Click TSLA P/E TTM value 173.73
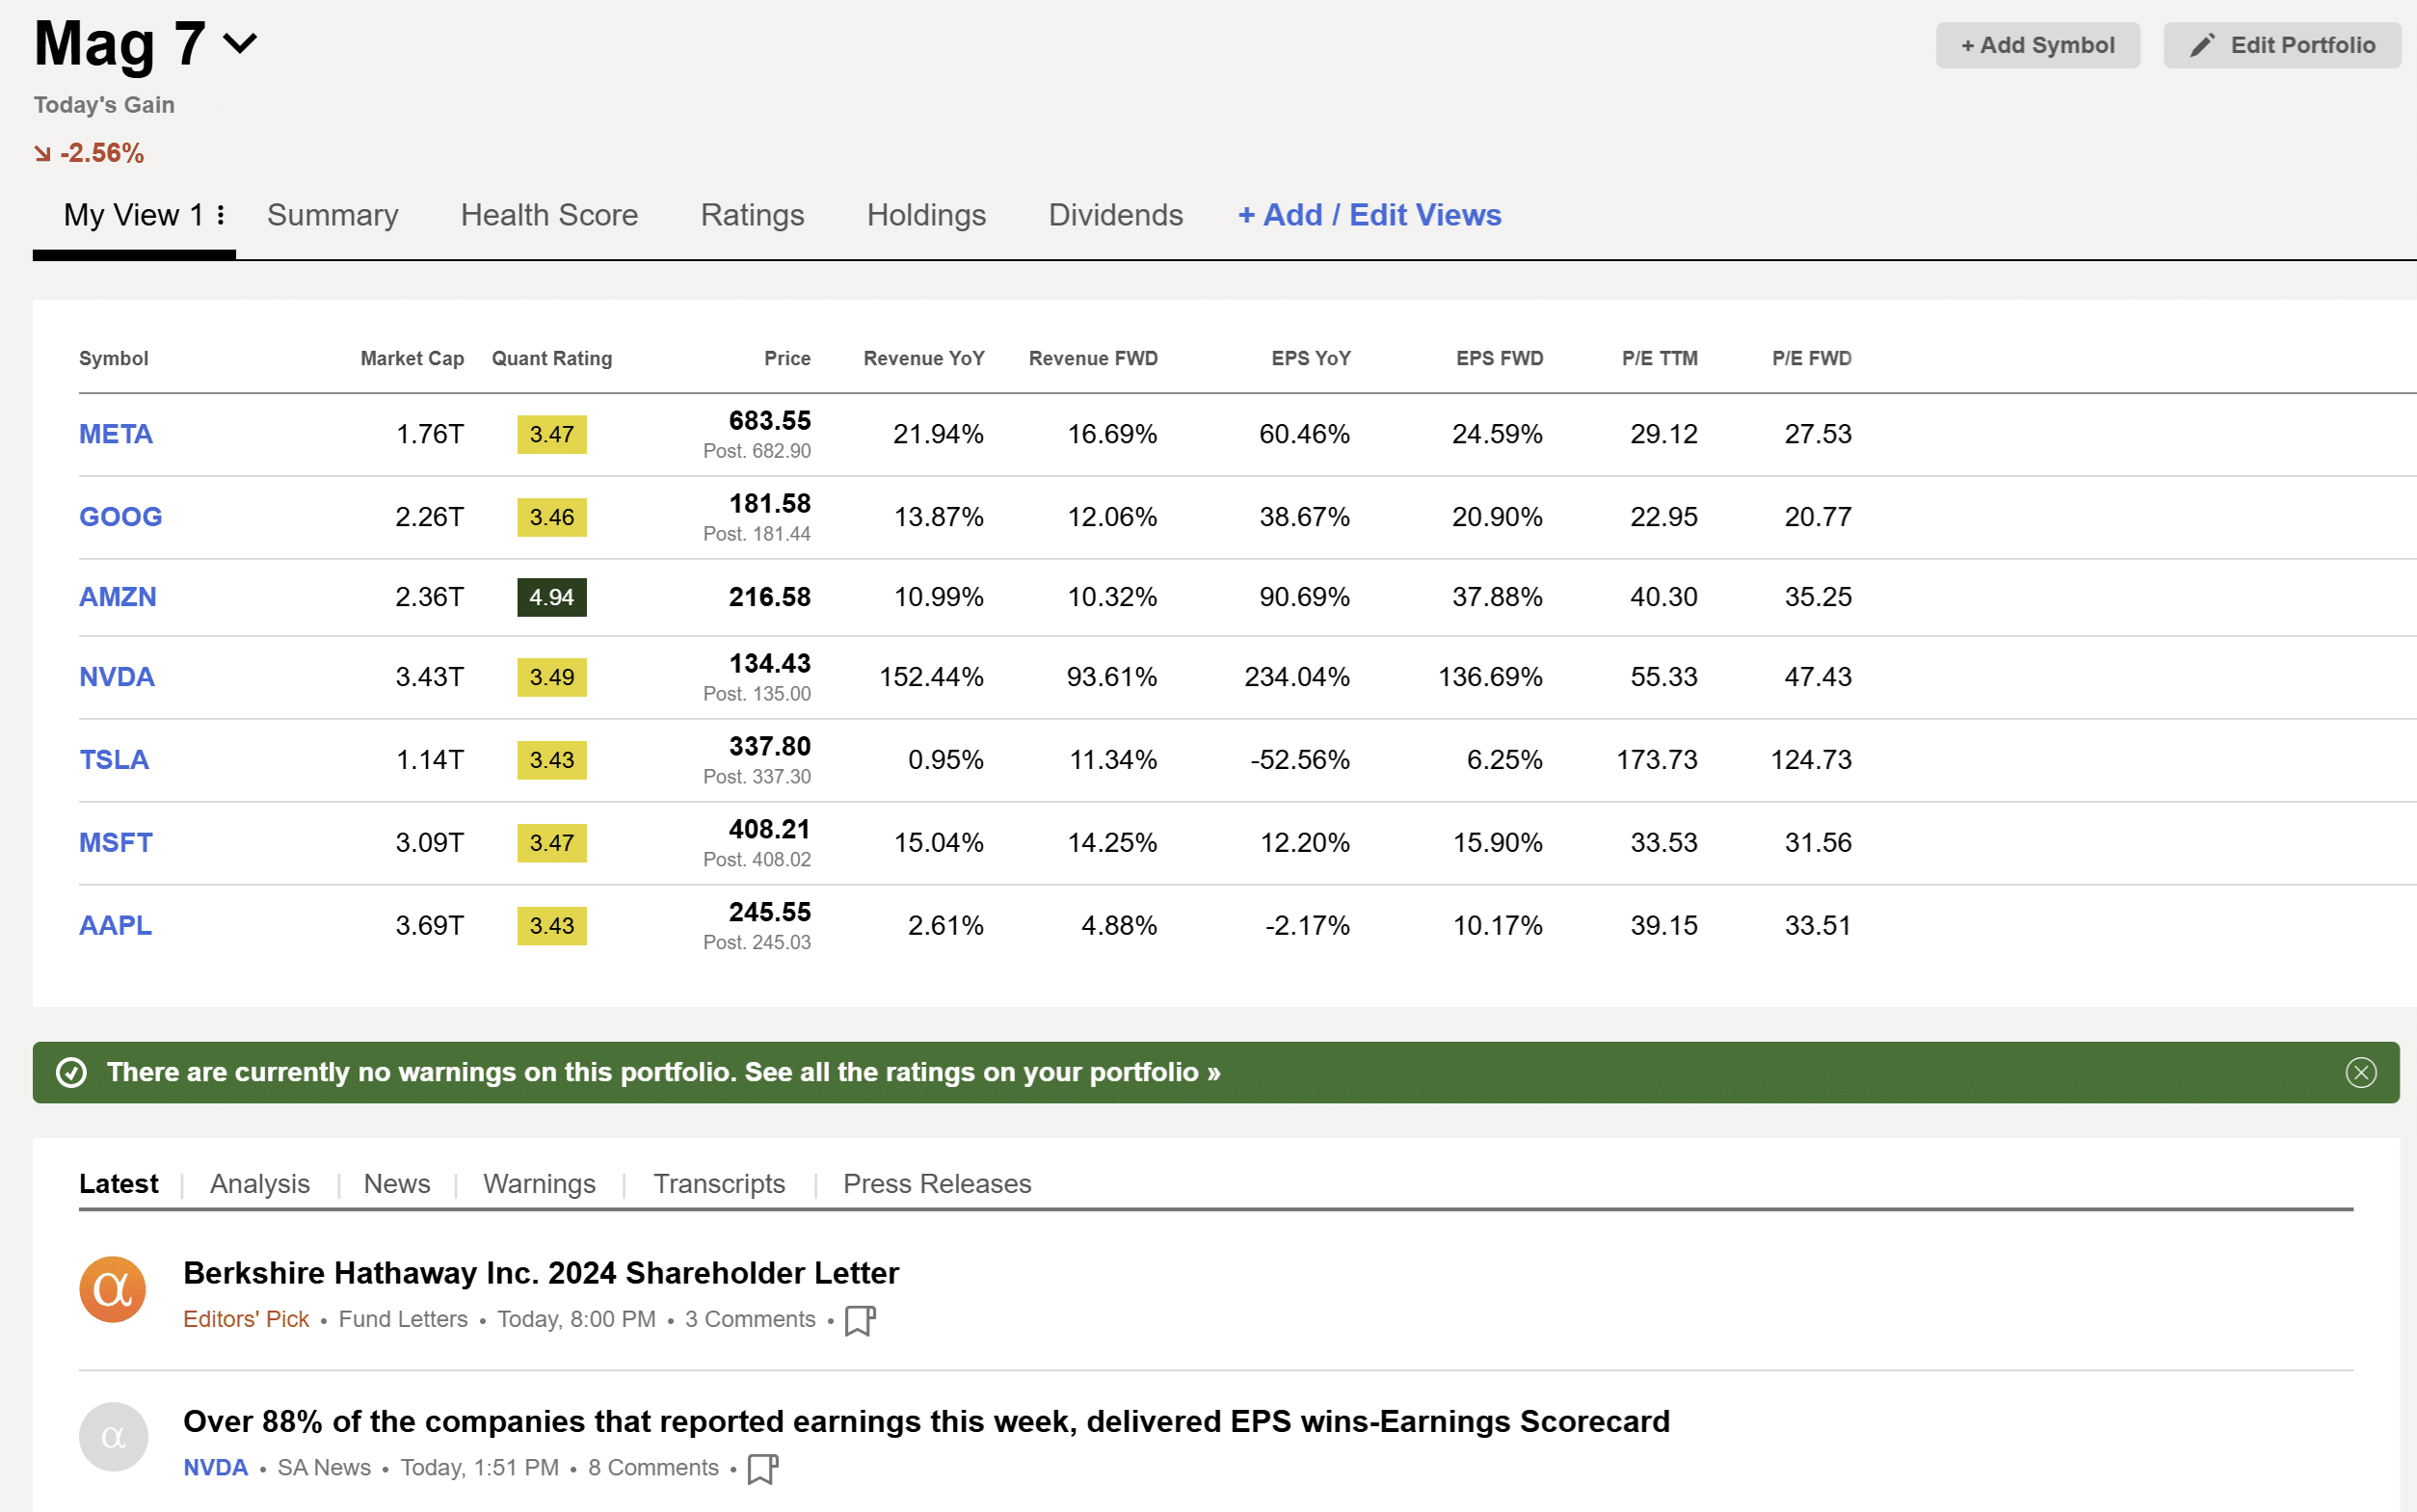Viewport: 2417px width, 1512px height. pos(1657,760)
